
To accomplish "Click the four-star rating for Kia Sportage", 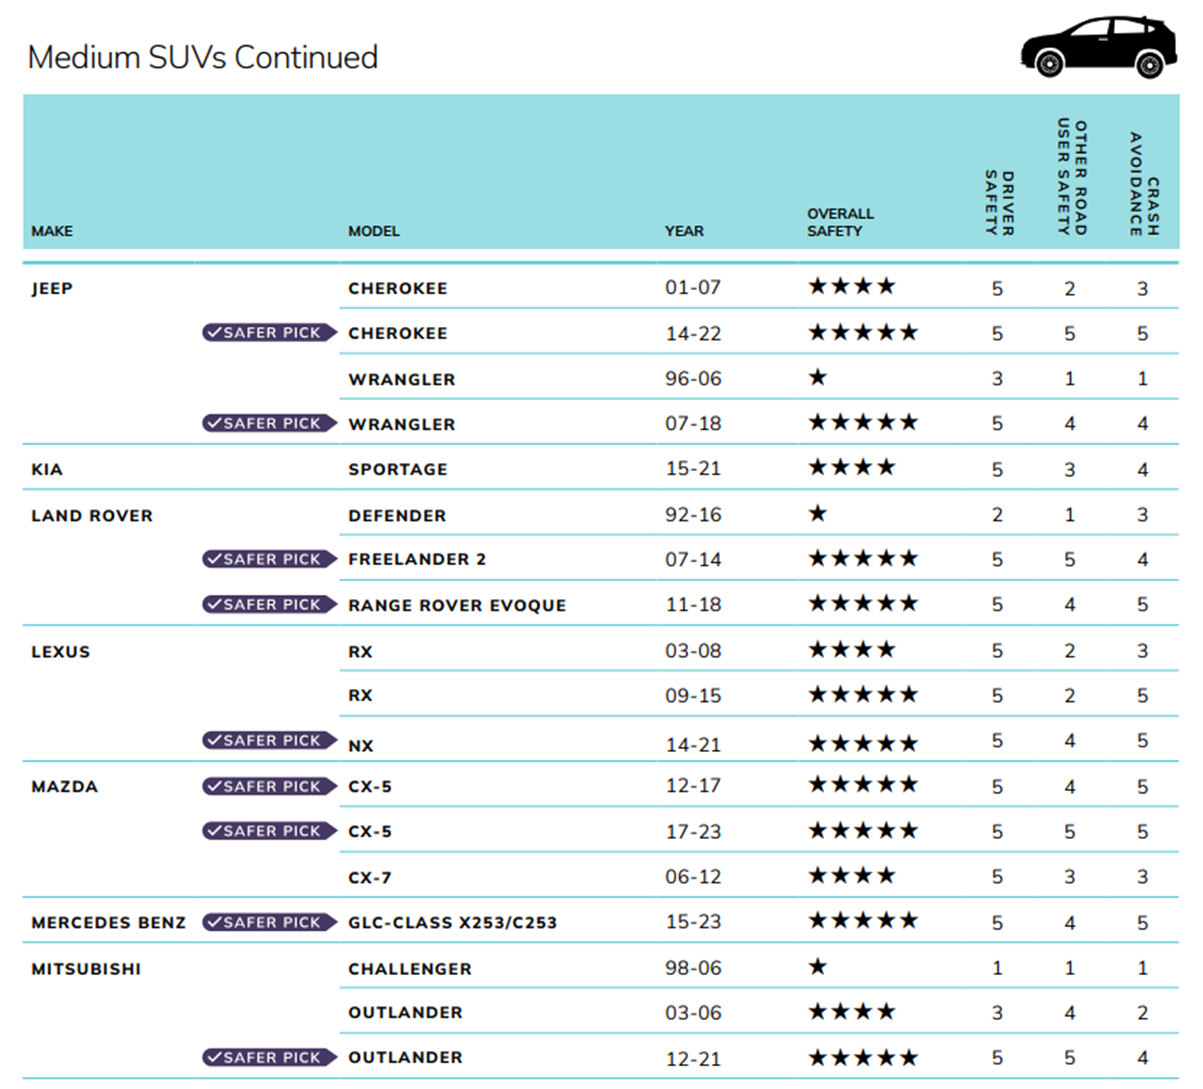I will pyautogui.click(x=851, y=467).
